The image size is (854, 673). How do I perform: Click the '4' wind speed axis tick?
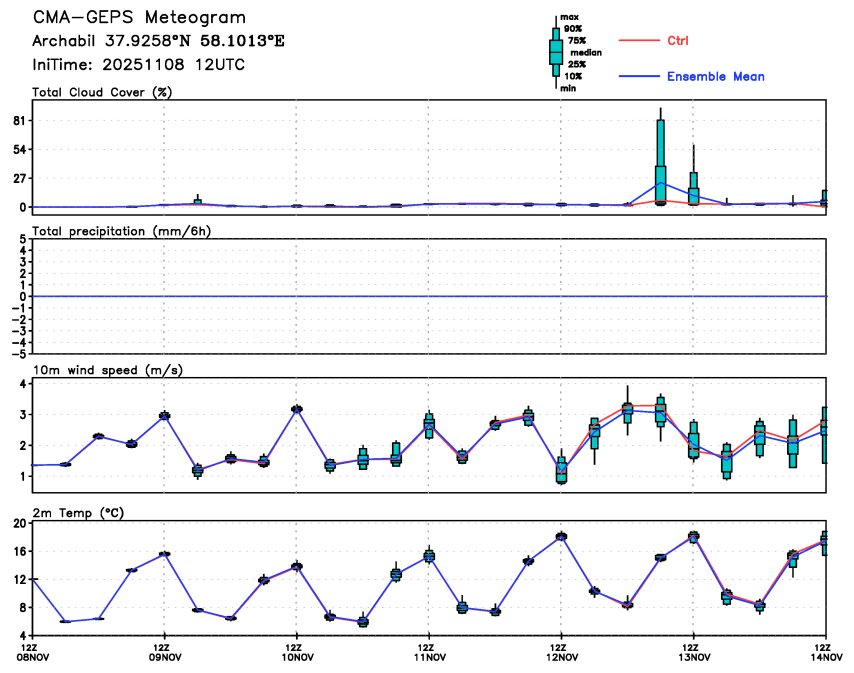tap(23, 384)
